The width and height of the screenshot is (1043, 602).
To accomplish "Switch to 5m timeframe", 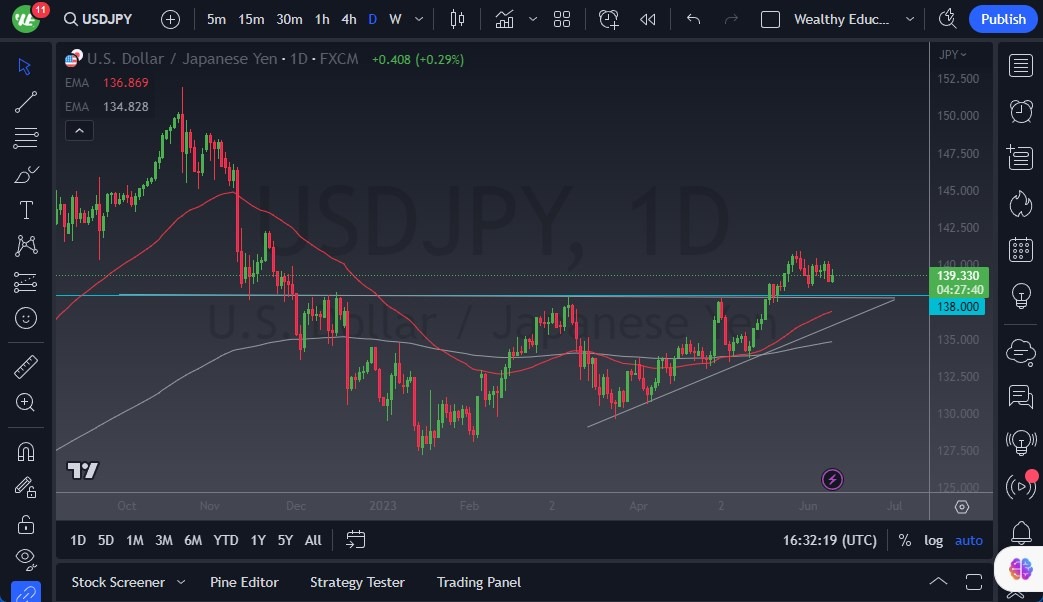I will point(216,19).
